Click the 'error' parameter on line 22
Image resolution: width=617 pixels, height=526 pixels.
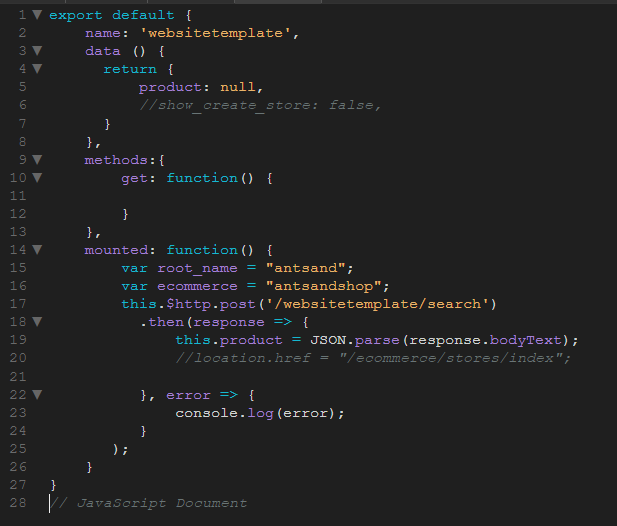(188, 395)
